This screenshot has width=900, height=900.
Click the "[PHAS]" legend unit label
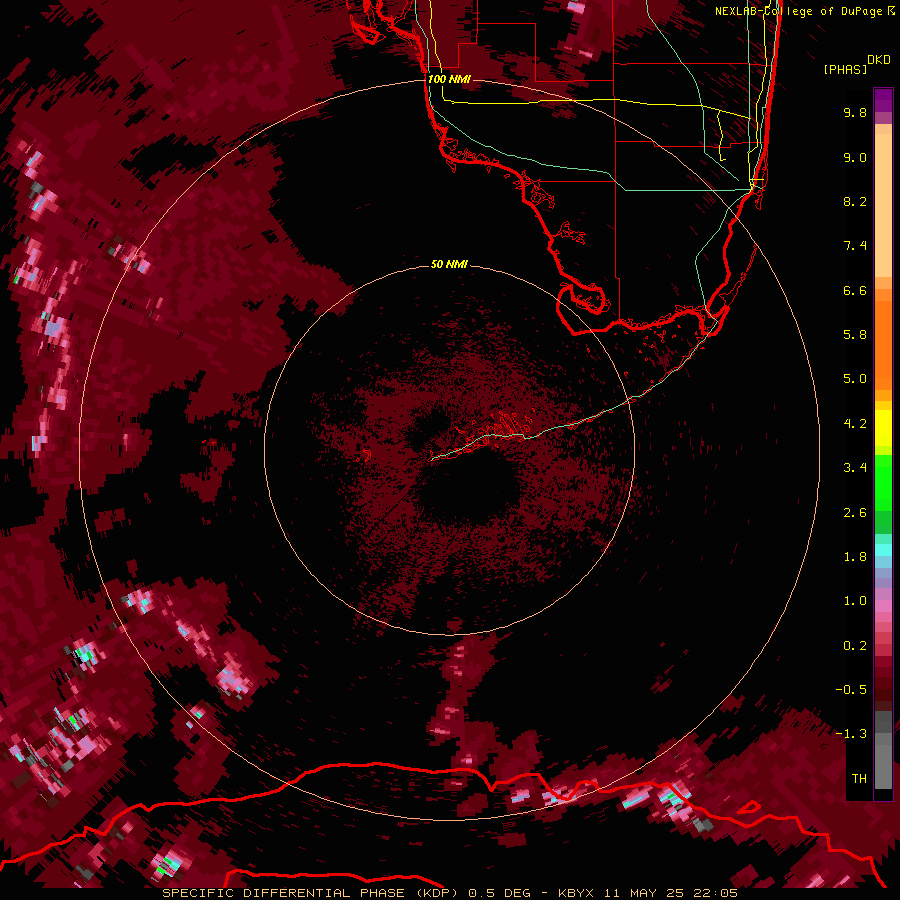tap(845, 69)
